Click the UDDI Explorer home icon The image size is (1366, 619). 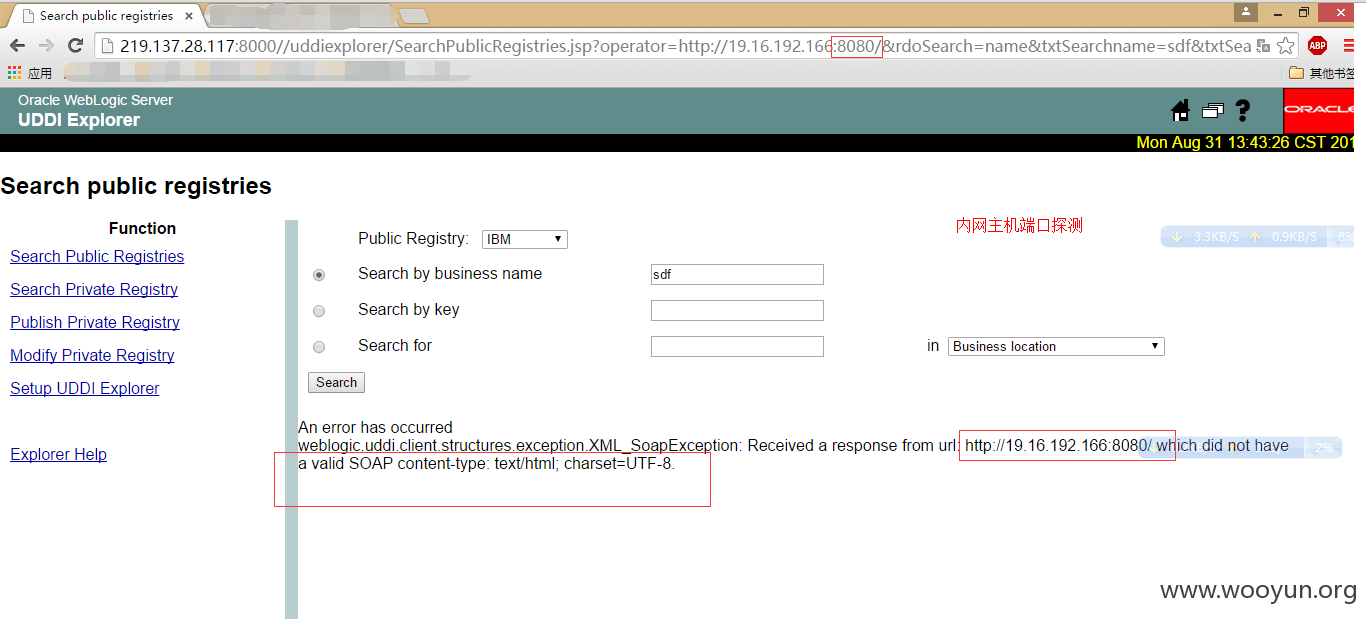(1180, 110)
